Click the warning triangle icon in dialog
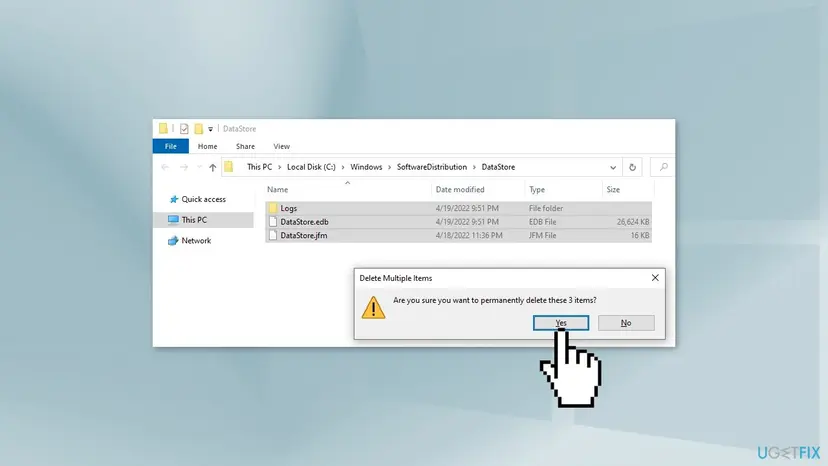Image resolution: width=828 pixels, height=466 pixels. (373, 307)
